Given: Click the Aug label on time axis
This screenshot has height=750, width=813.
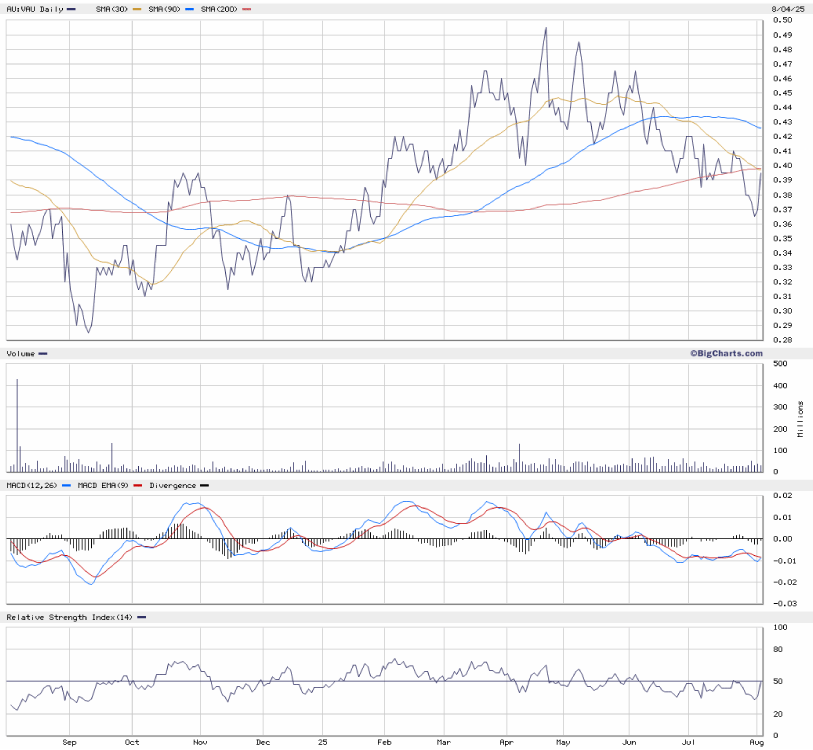Looking at the screenshot, I should point(757,744).
